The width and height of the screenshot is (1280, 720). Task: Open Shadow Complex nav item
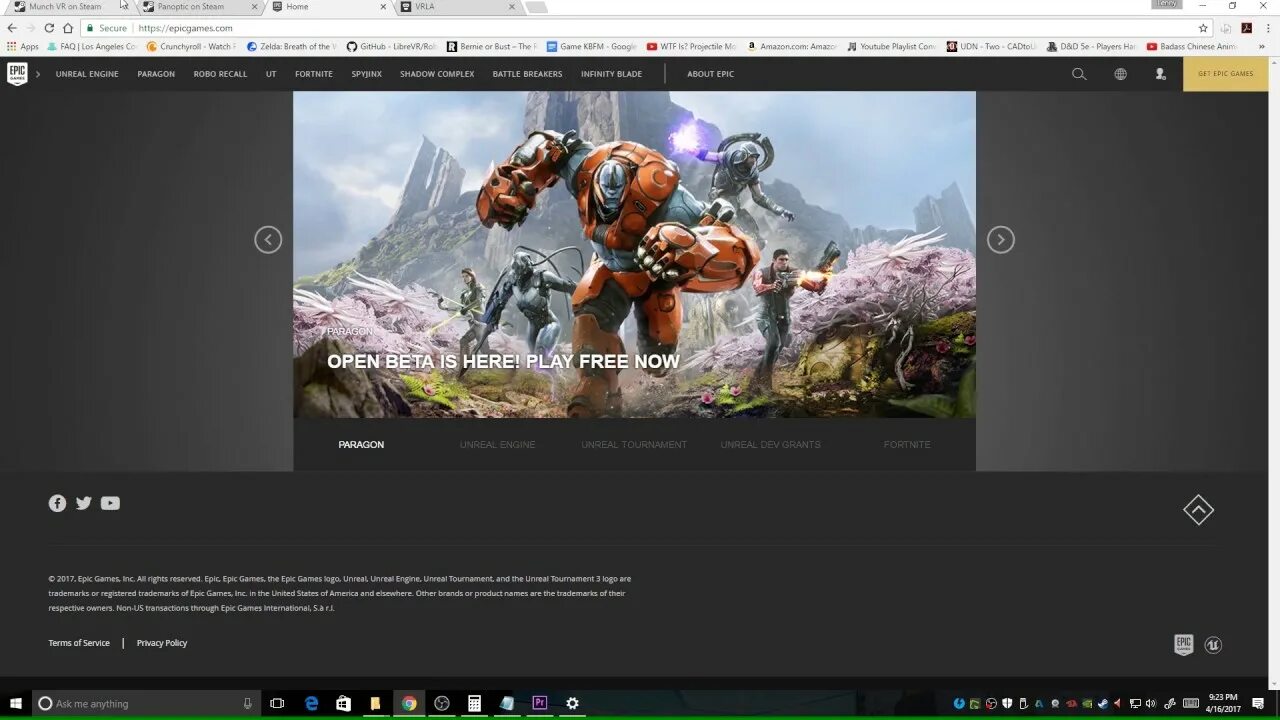437,74
